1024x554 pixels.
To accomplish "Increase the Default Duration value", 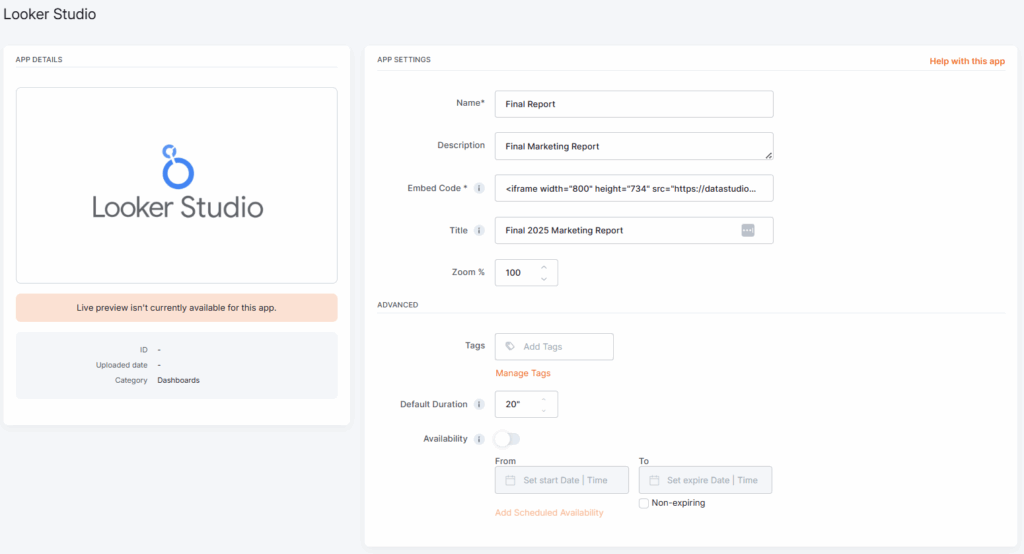I will pyautogui.click(x=544, y=399).
